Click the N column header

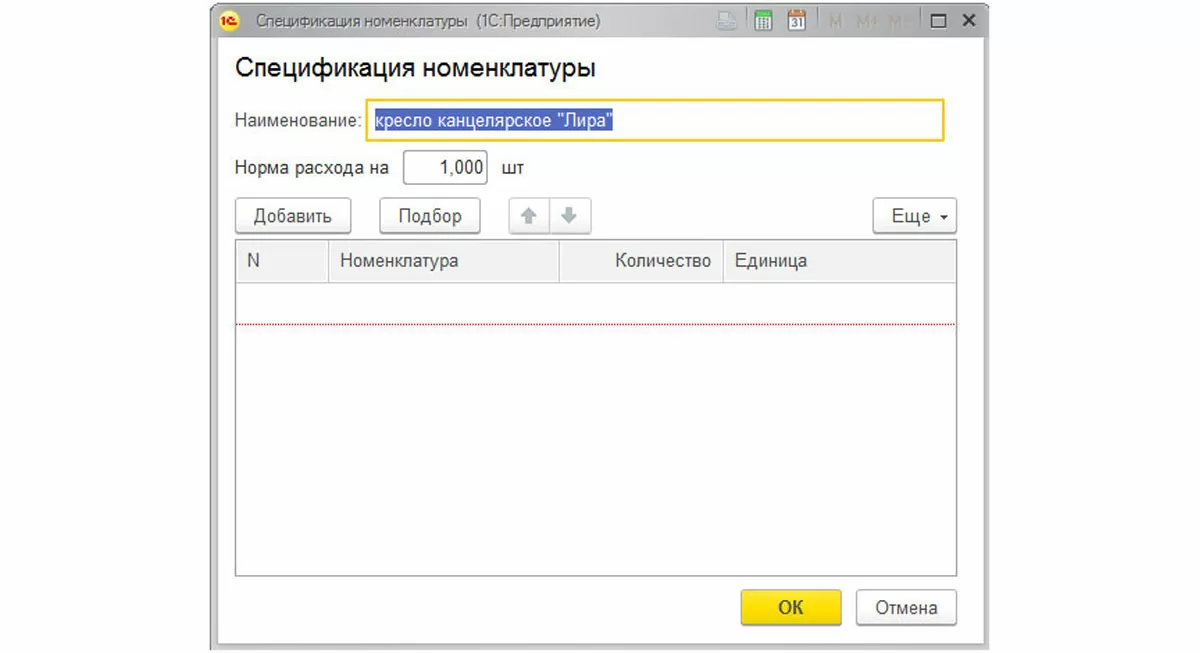tap(282, 261)
